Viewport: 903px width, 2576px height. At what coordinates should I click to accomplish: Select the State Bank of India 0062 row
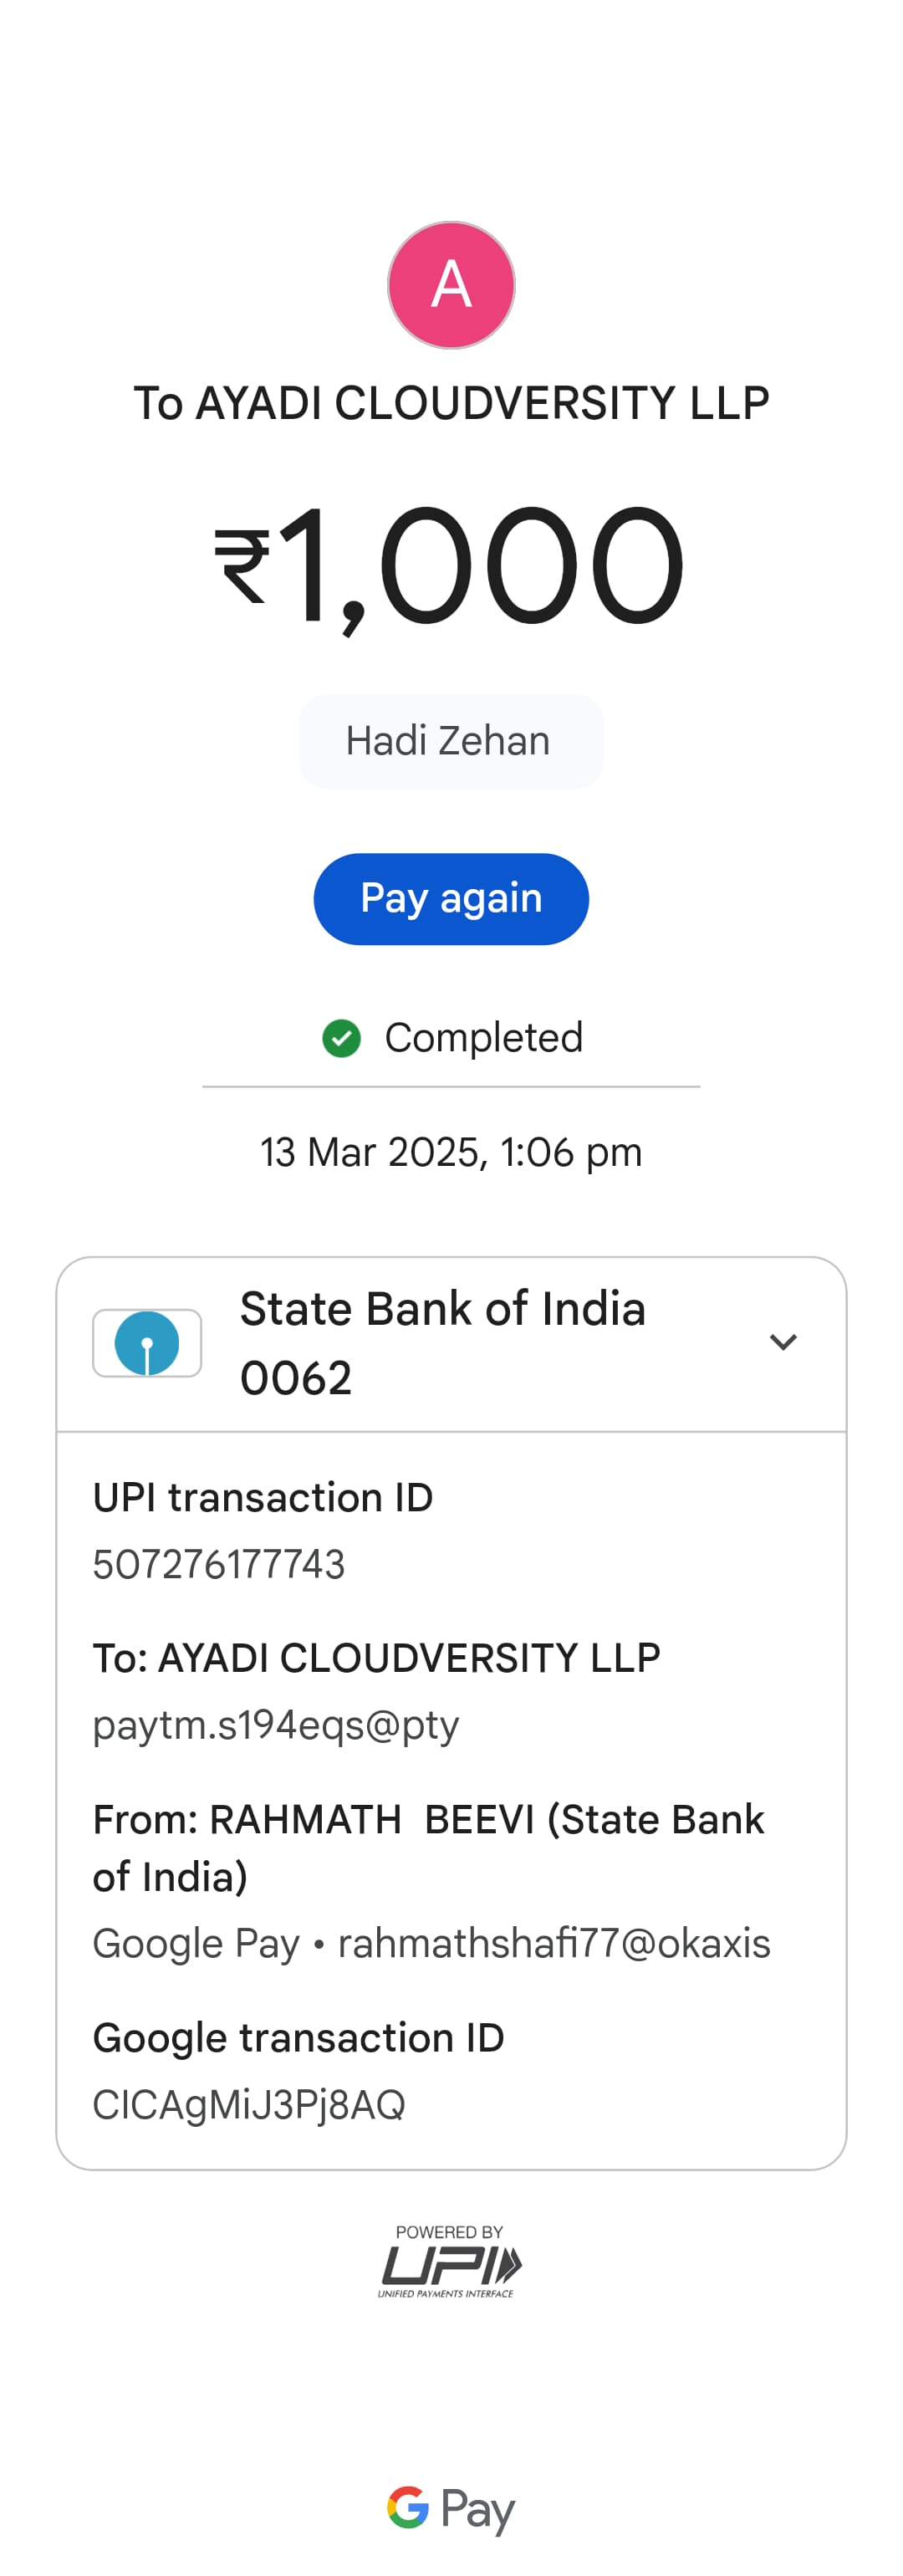442,1343
